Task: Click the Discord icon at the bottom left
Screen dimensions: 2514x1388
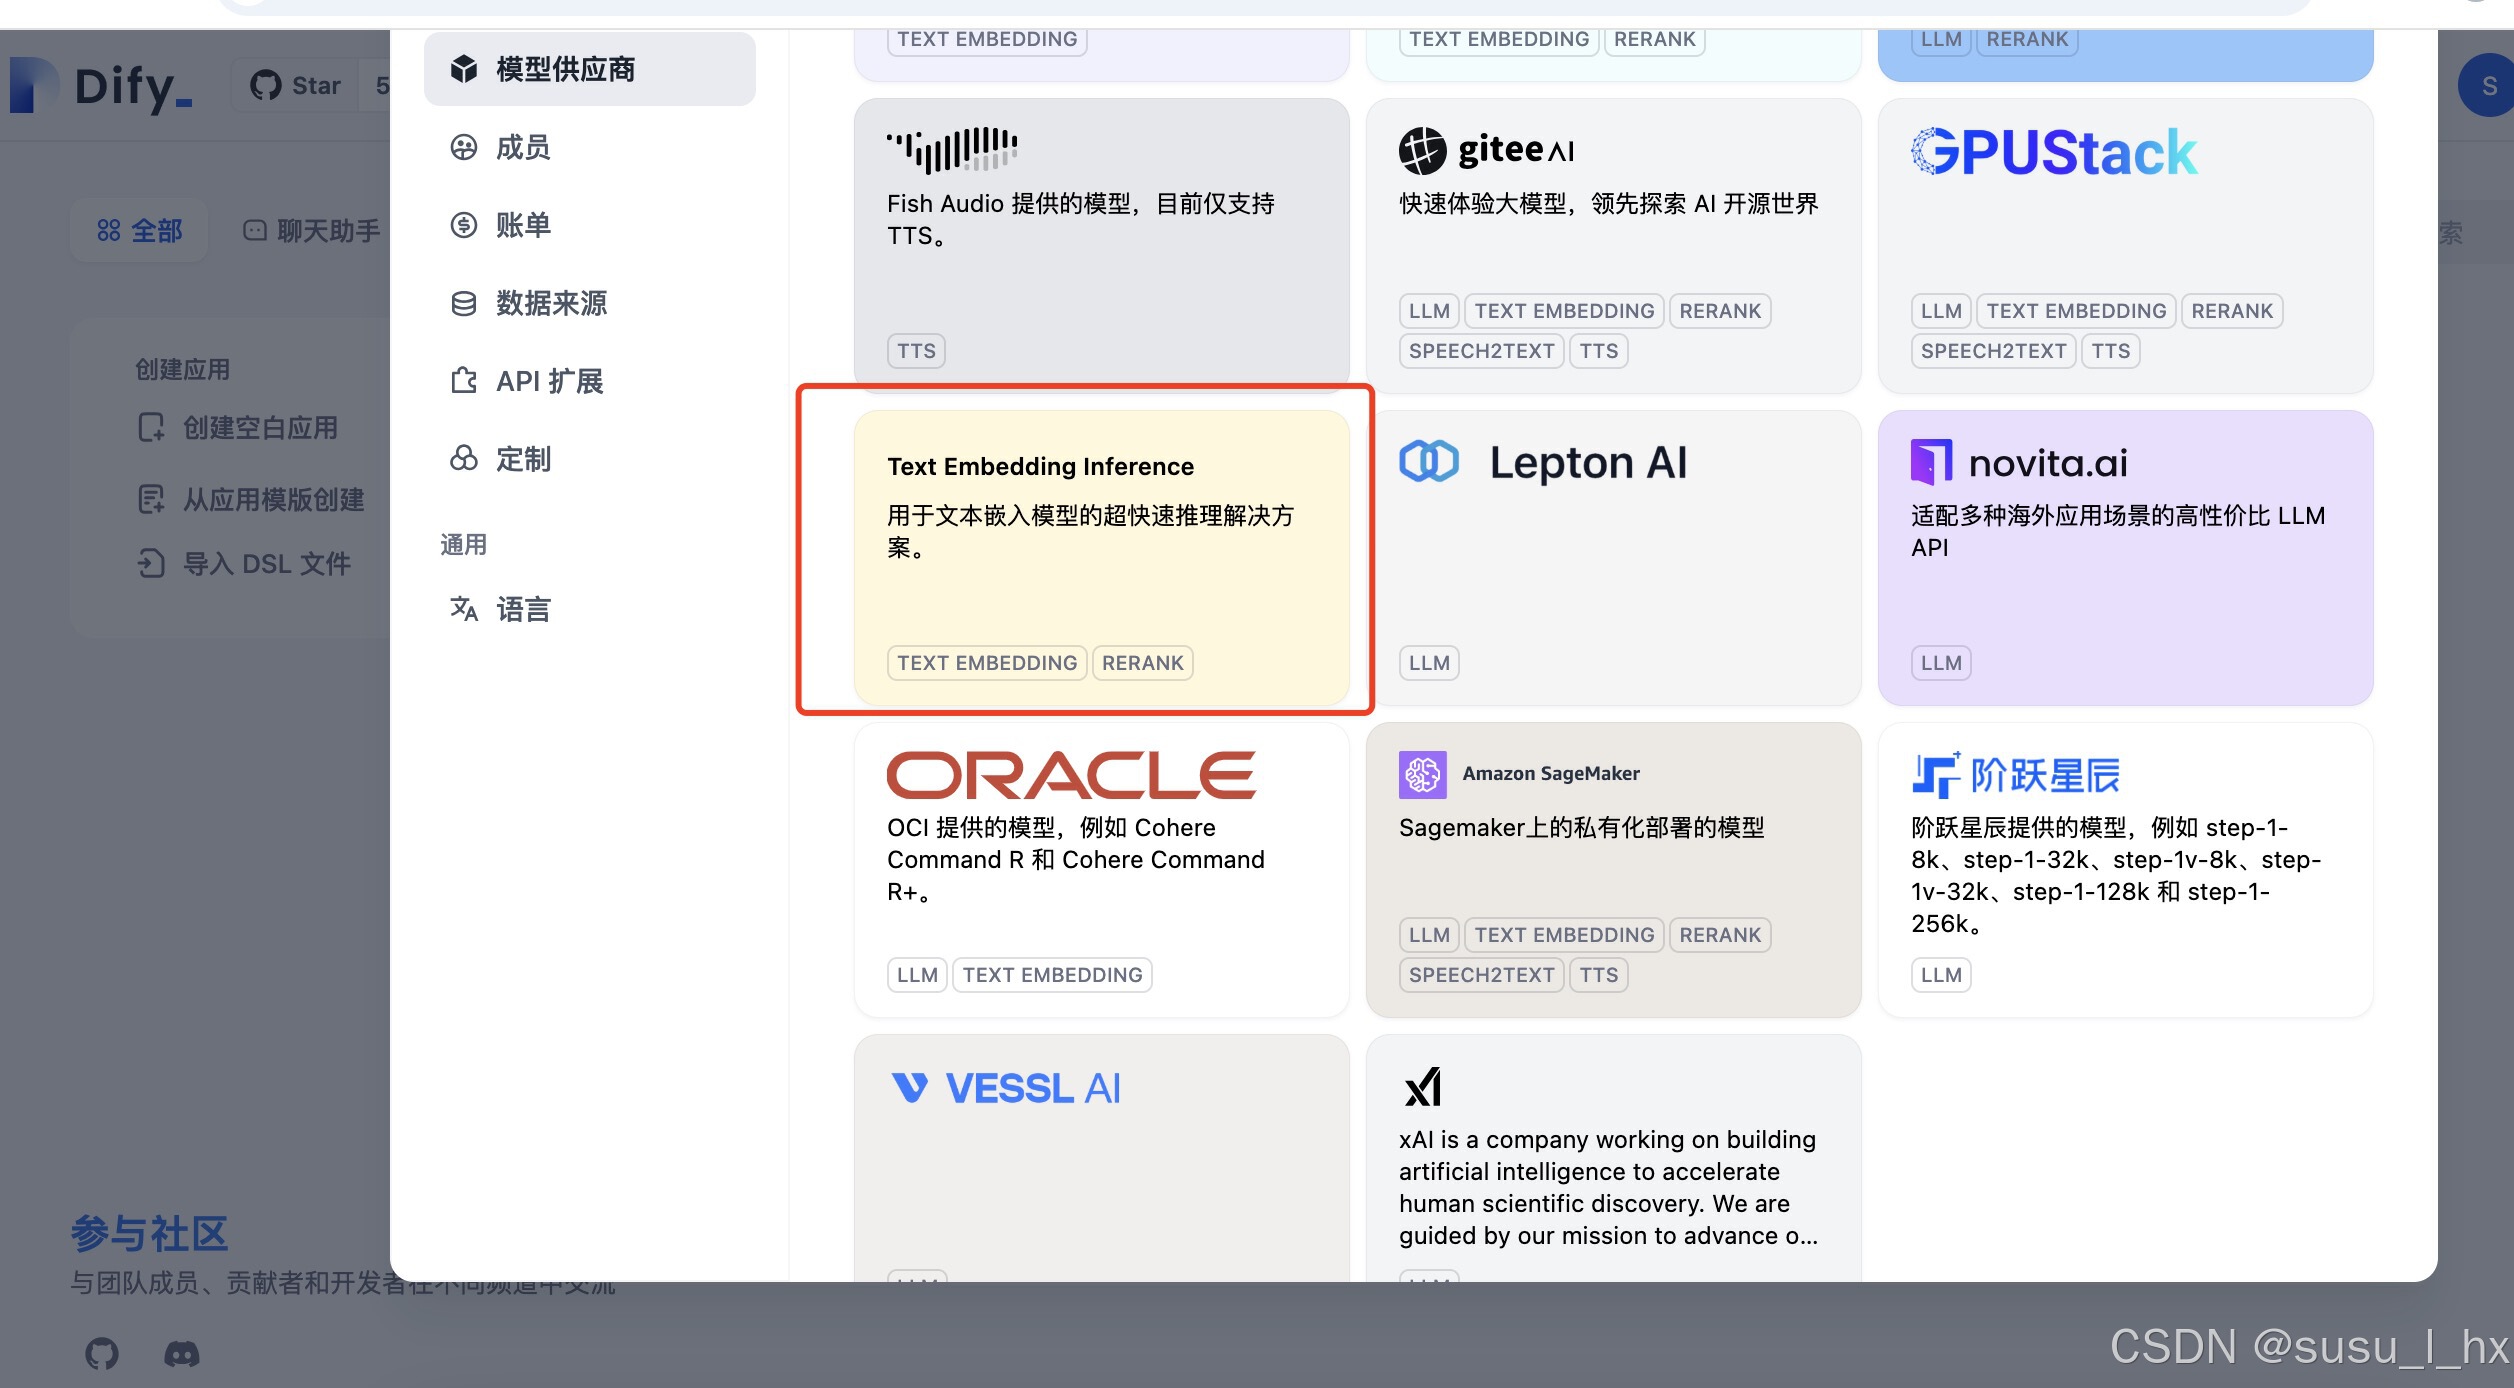Action: coord(181,1354)
